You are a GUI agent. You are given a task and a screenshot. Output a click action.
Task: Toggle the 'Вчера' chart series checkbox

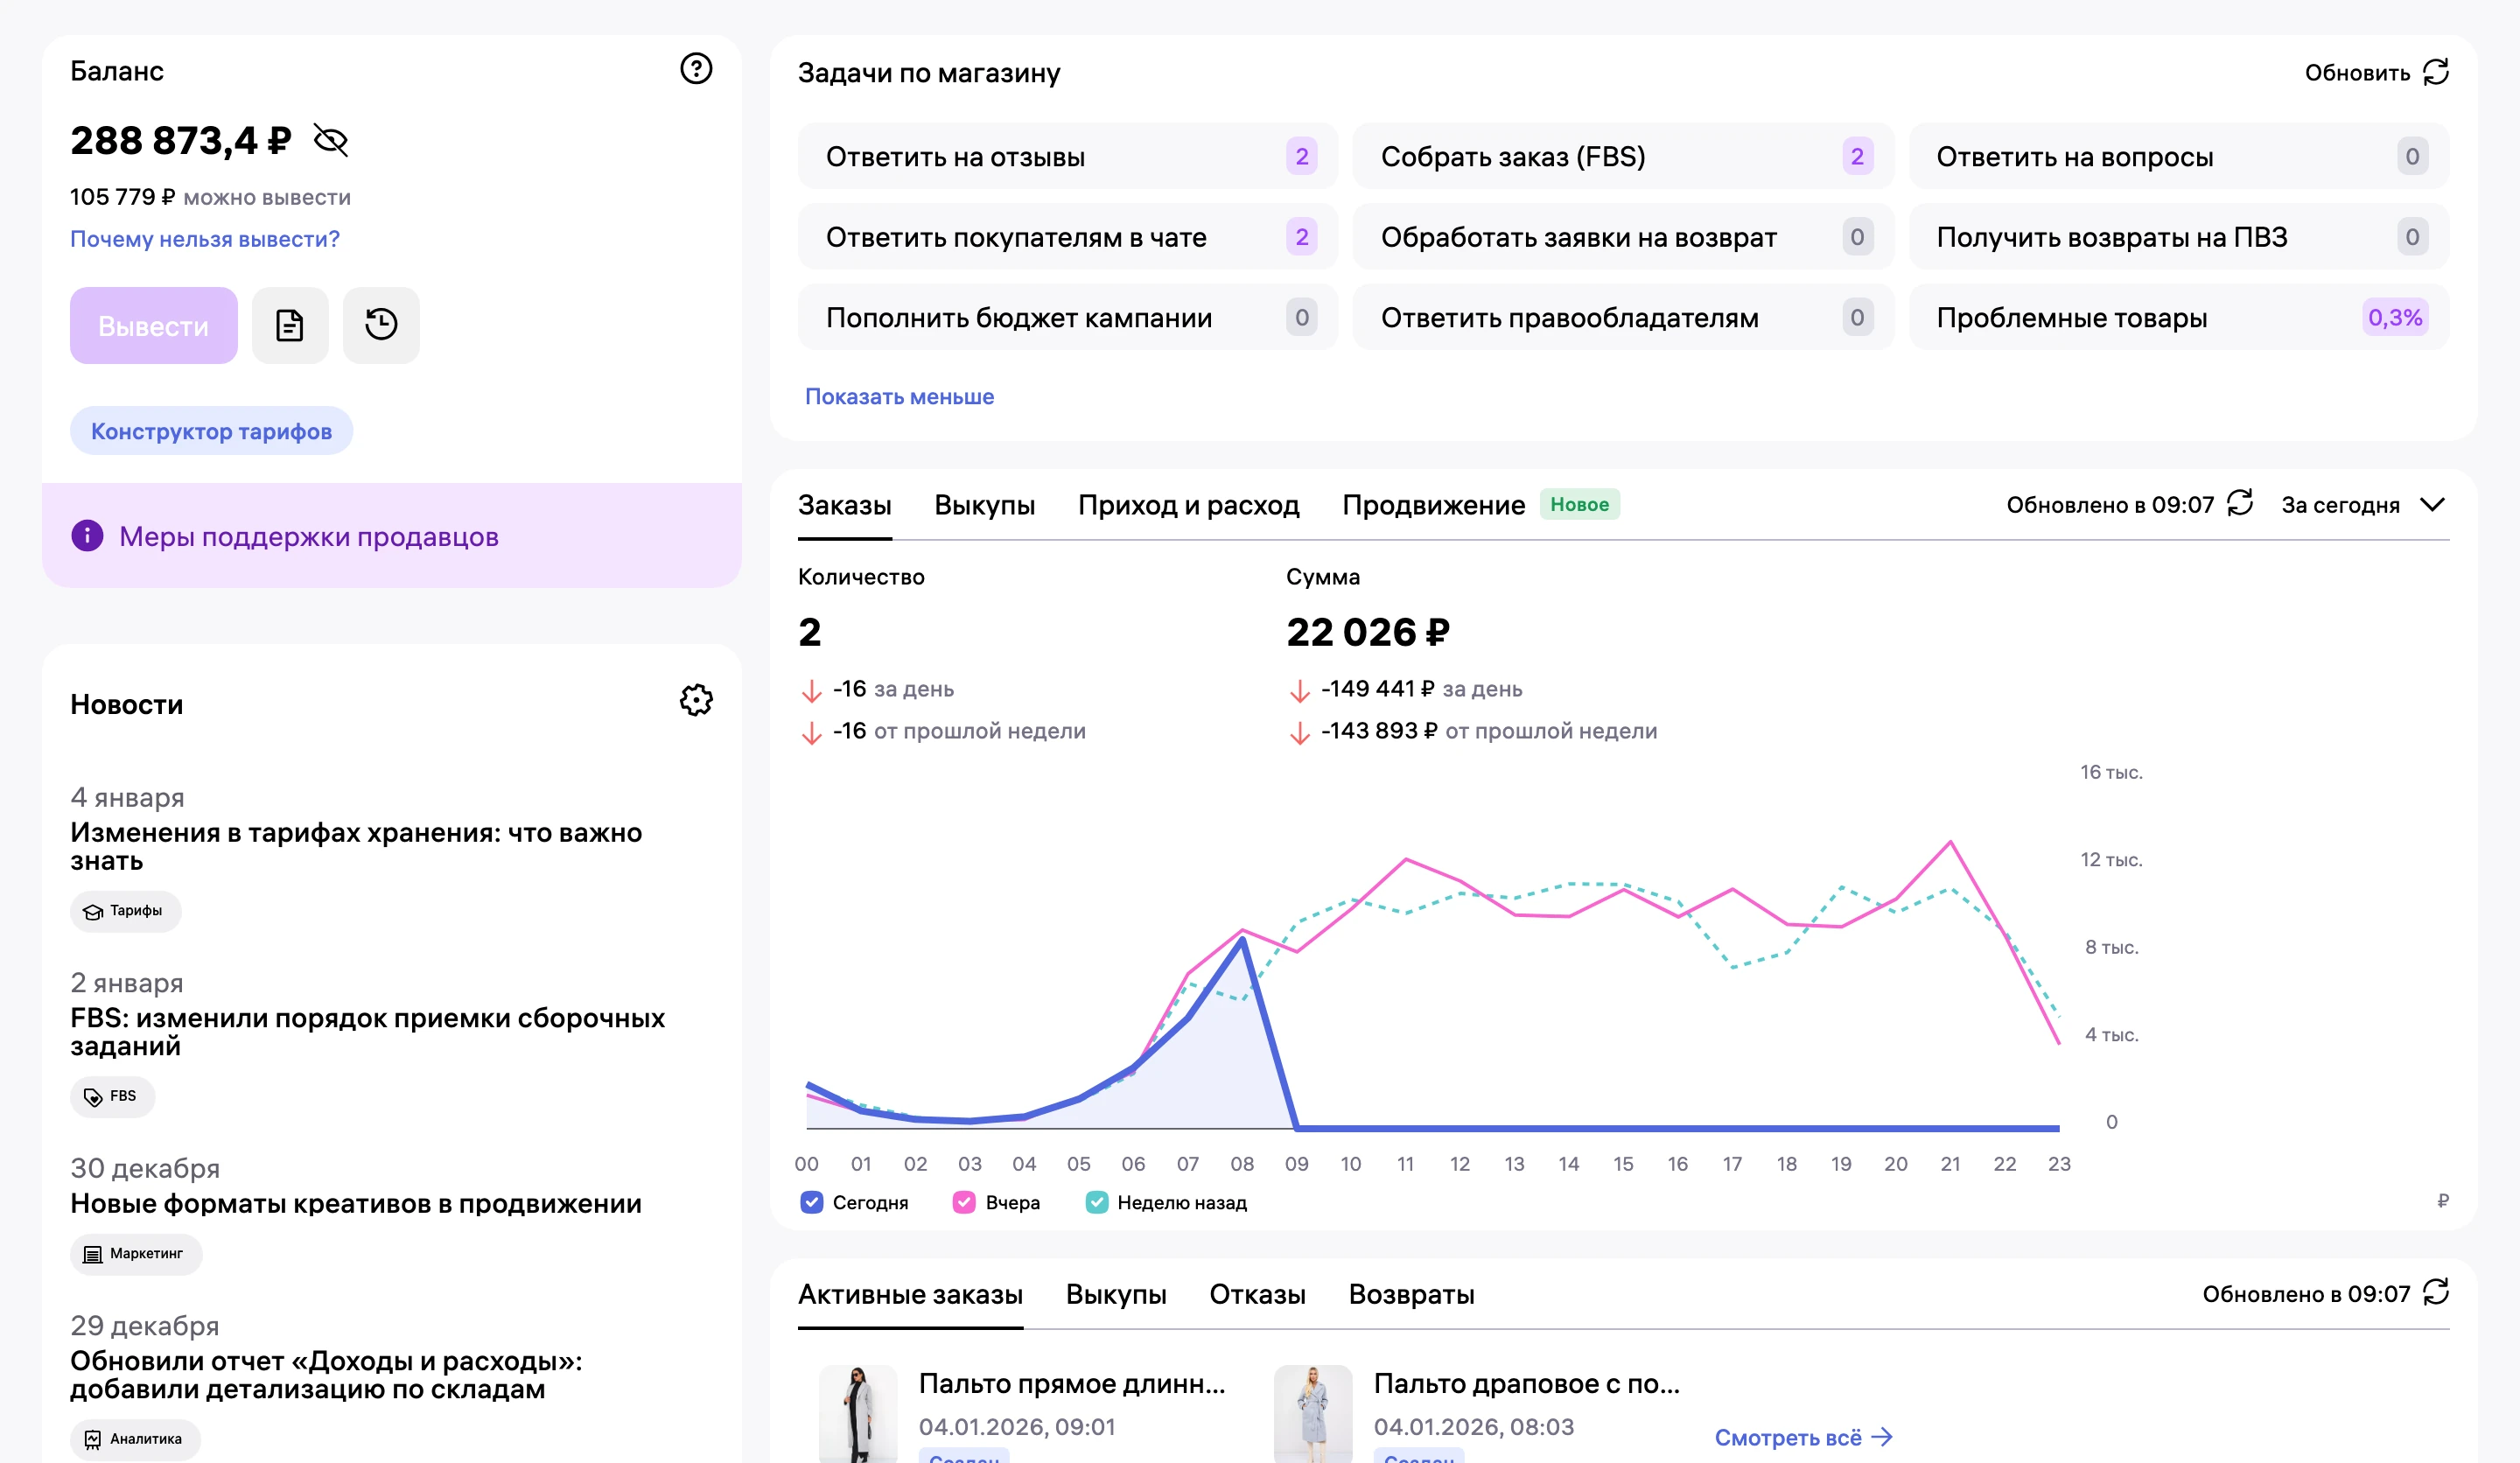964,1202
